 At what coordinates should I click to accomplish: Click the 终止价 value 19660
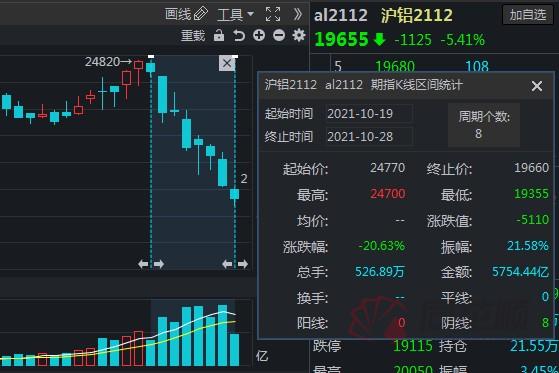532,168
